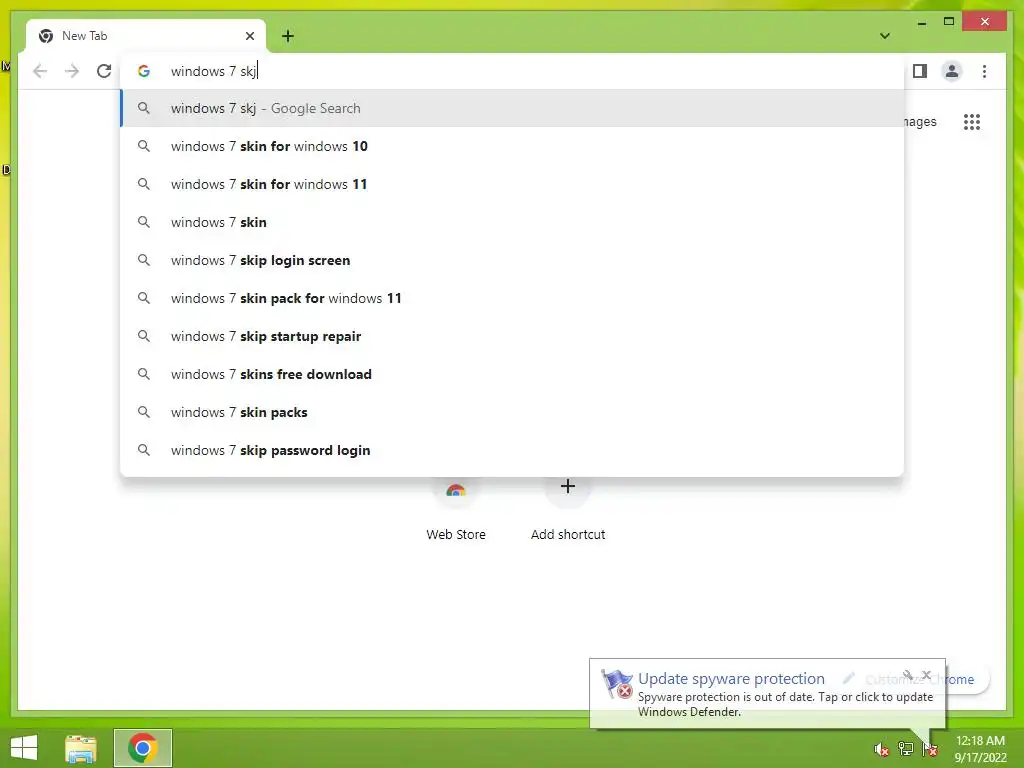Choose 'windows 7 skin for windows 10' suggestion
1024x768 pixels.
point(512,146)
